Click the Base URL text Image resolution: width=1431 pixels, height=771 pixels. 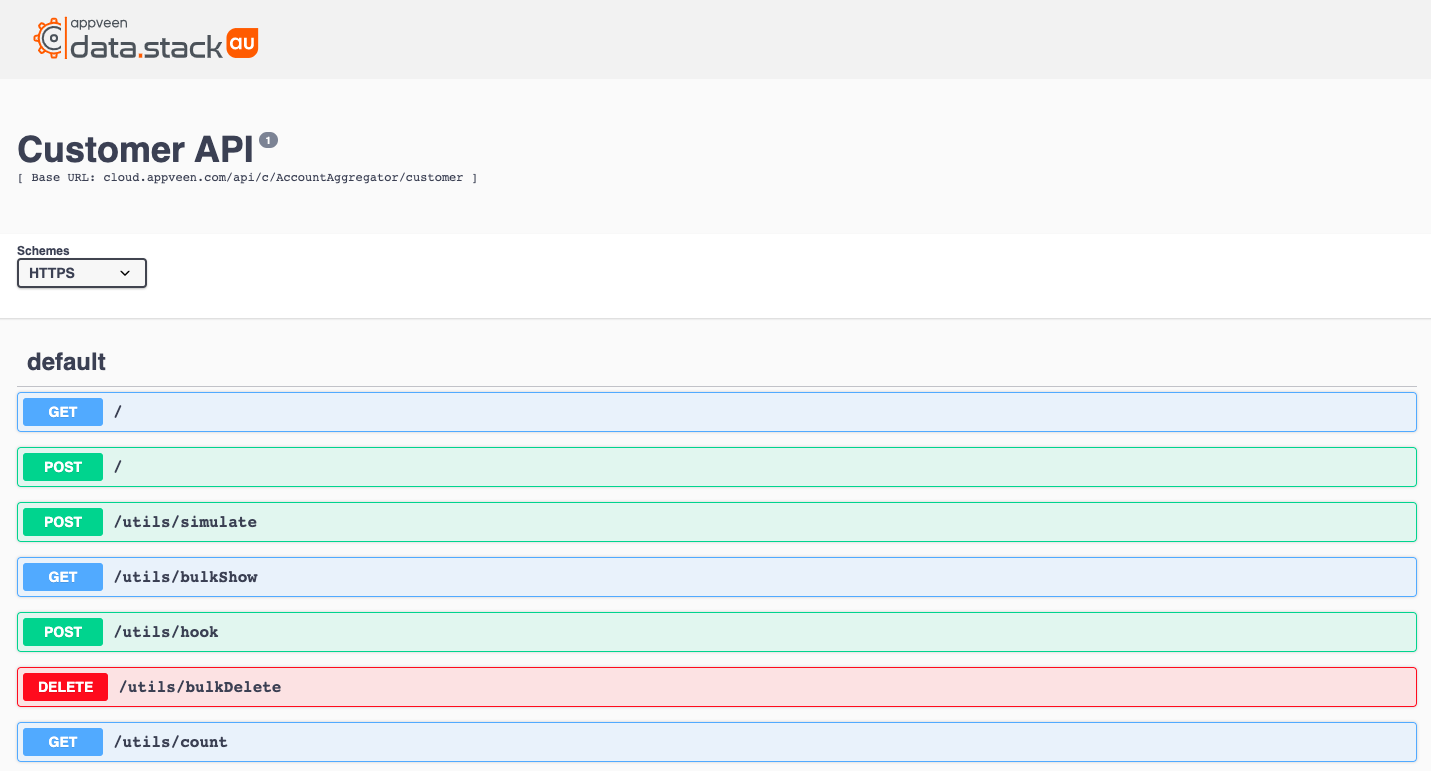247,178
